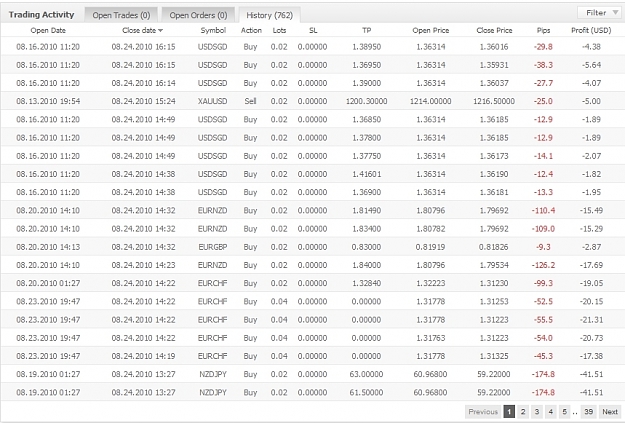625x423 pixels.
Task: Click open price 1214.00000
Action: point(430,101)
